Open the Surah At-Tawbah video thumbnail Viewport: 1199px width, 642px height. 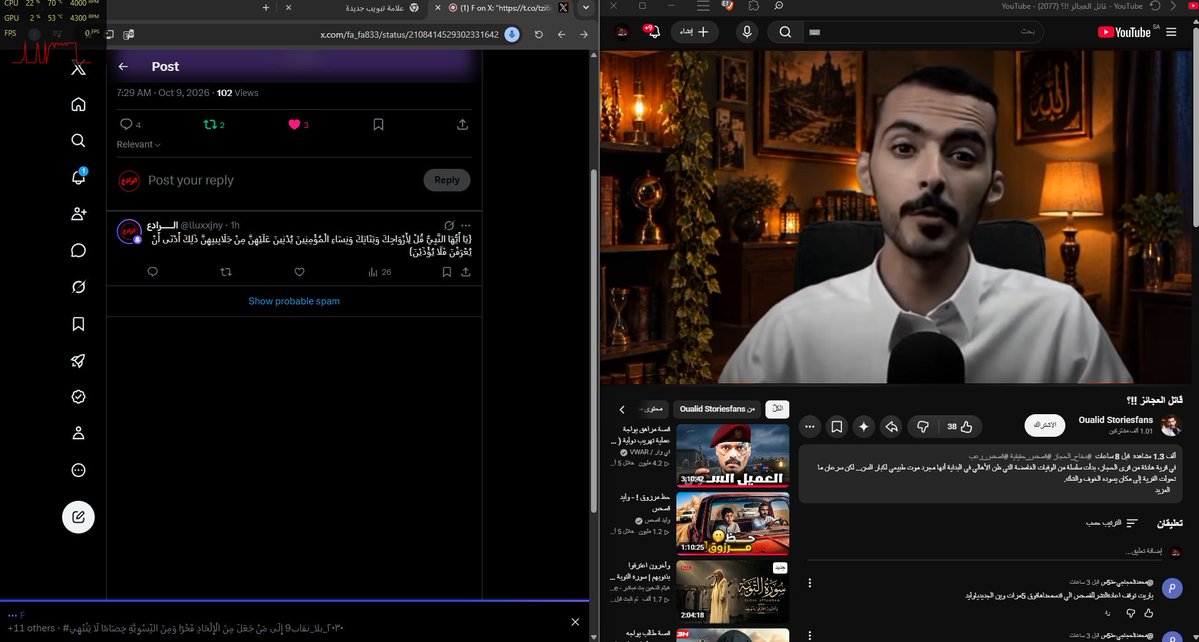click(733, 591)
